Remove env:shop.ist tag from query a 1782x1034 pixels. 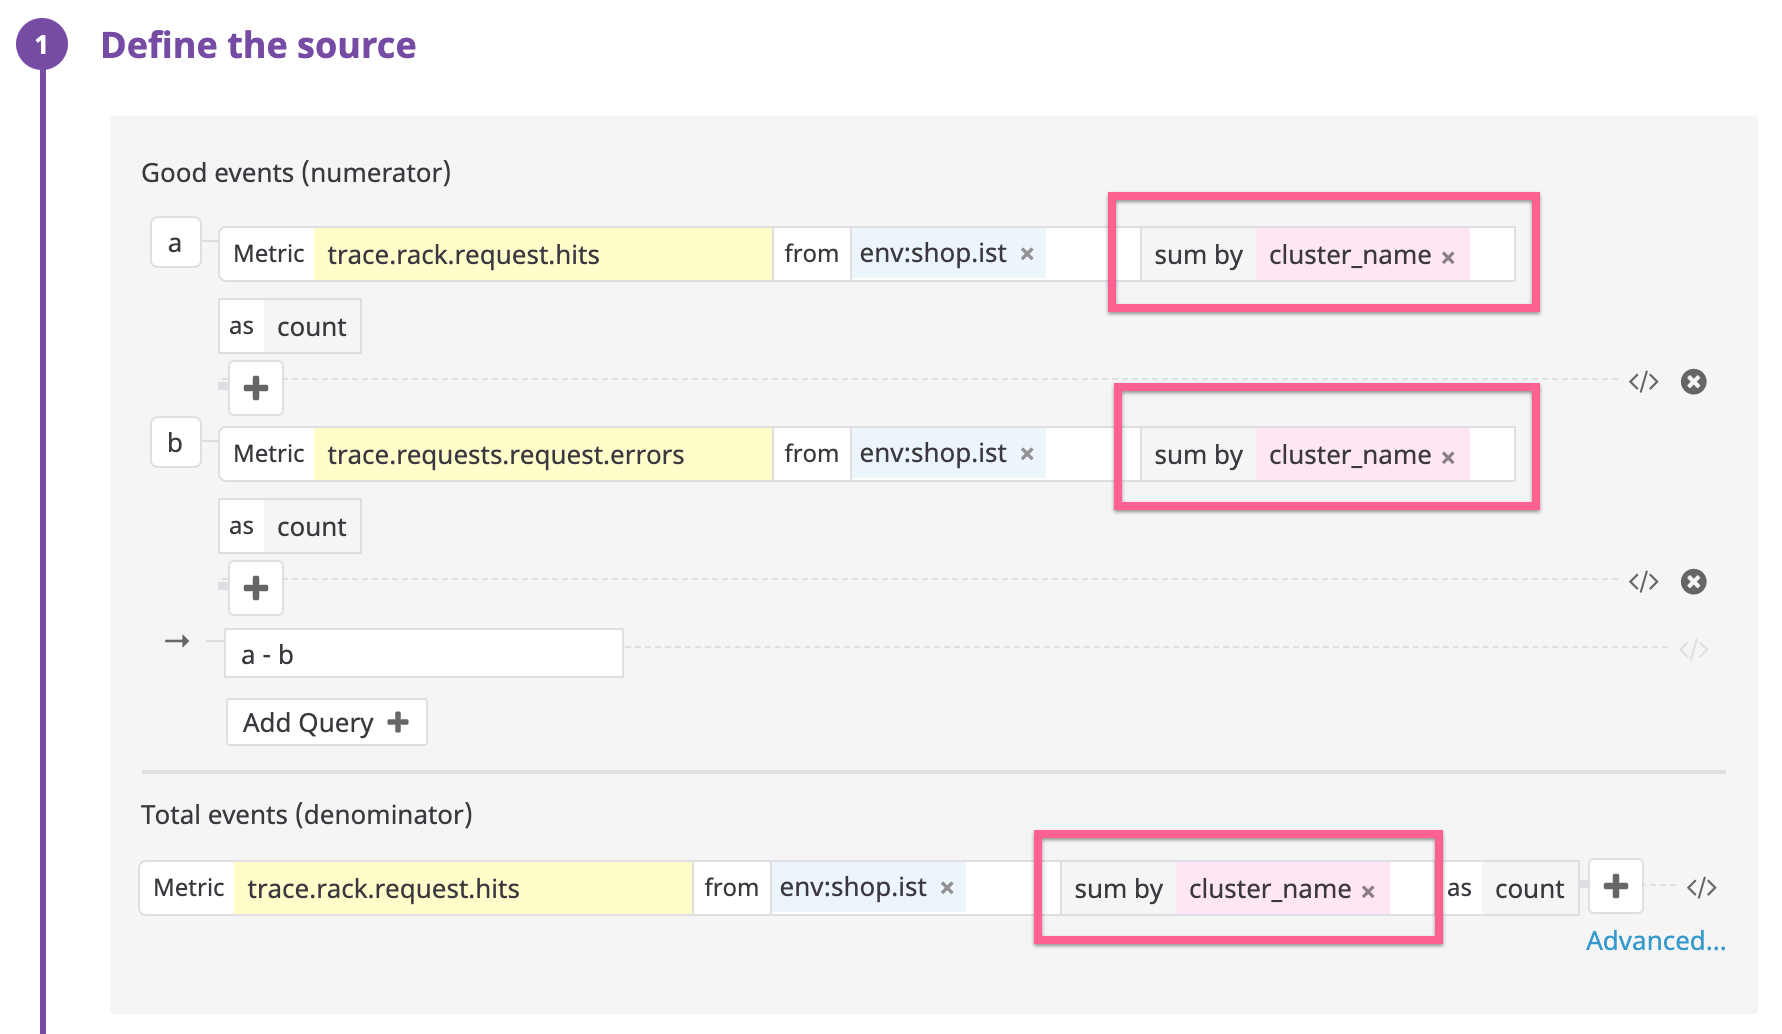(1027, 254)
